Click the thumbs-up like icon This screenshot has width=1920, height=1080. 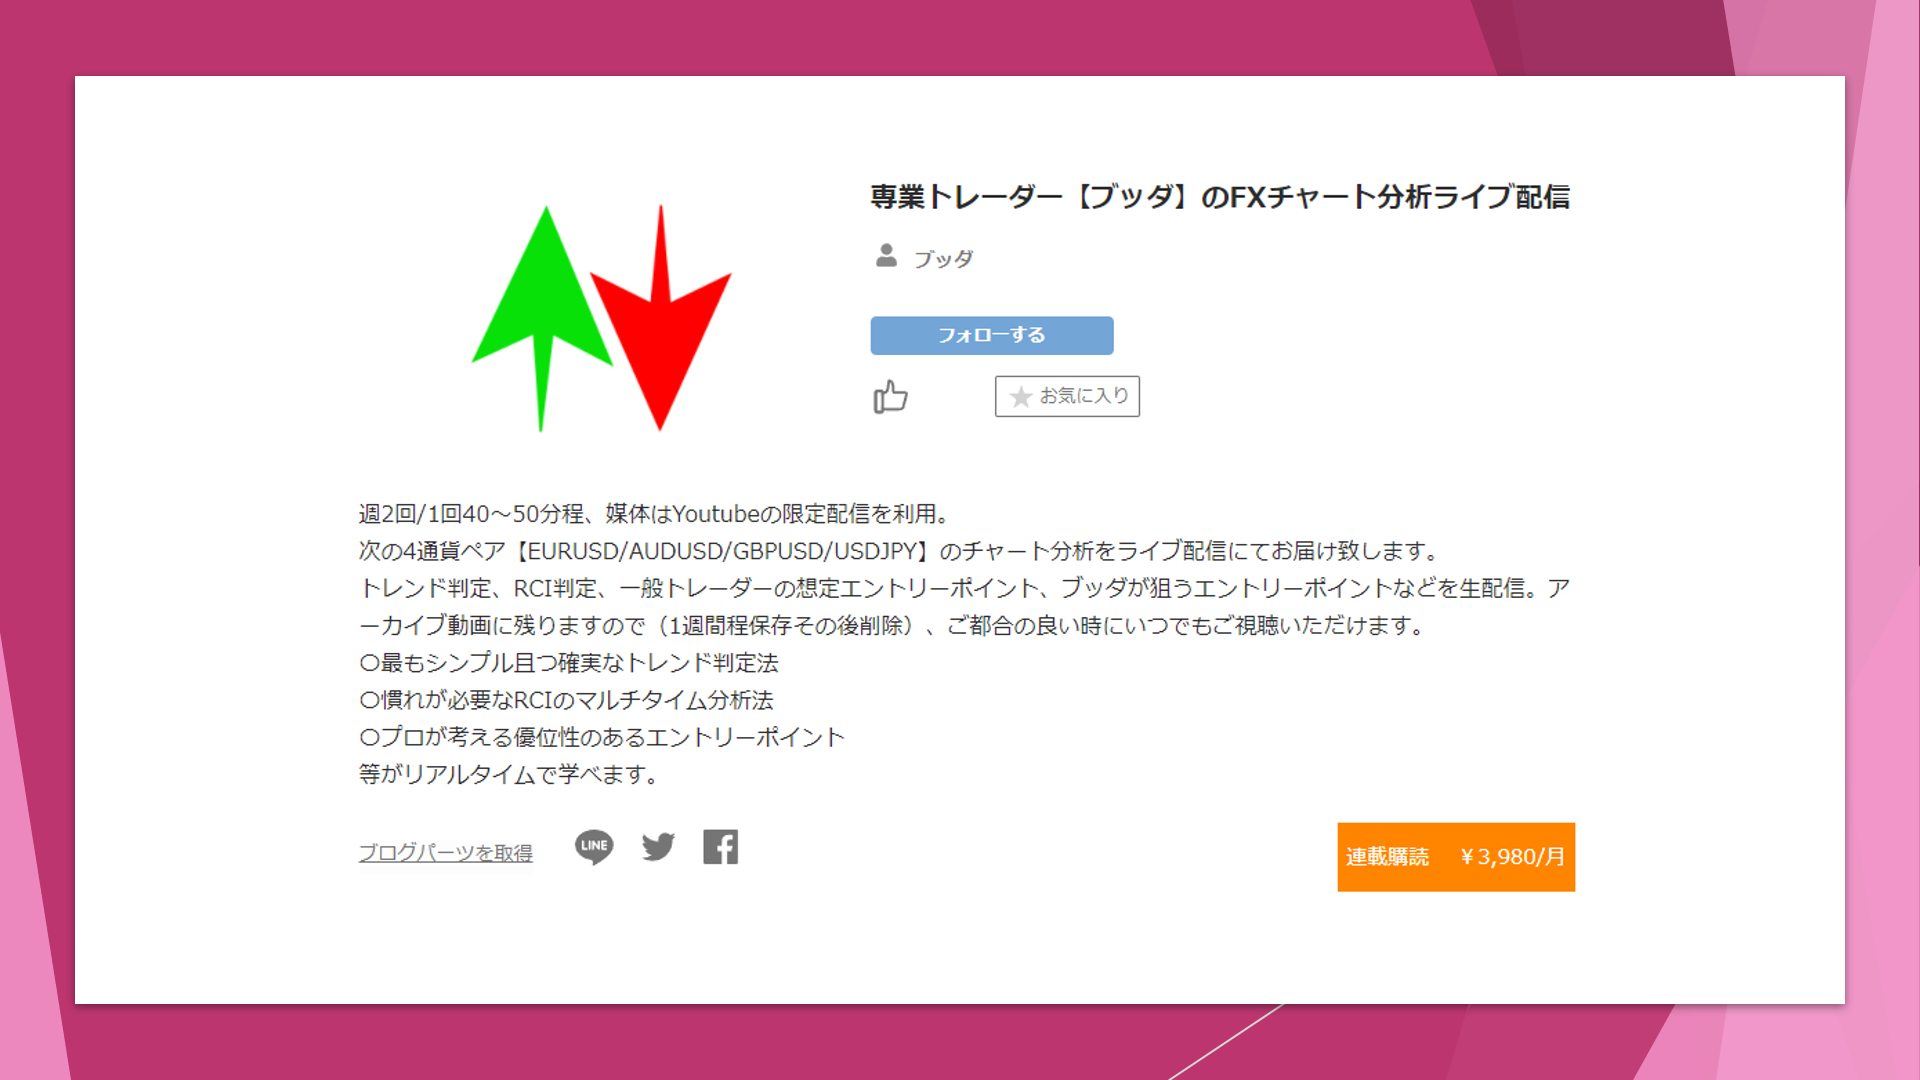point(890,397)
